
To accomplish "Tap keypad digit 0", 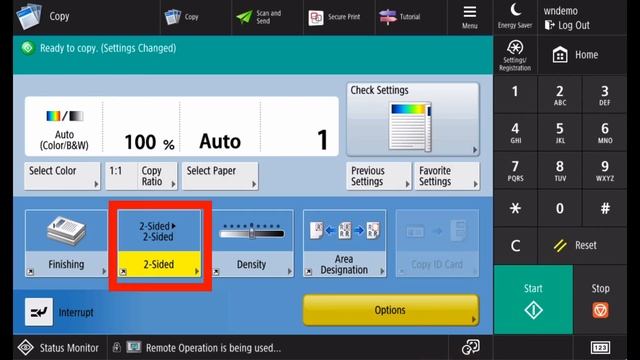I will tap(560, 208).
